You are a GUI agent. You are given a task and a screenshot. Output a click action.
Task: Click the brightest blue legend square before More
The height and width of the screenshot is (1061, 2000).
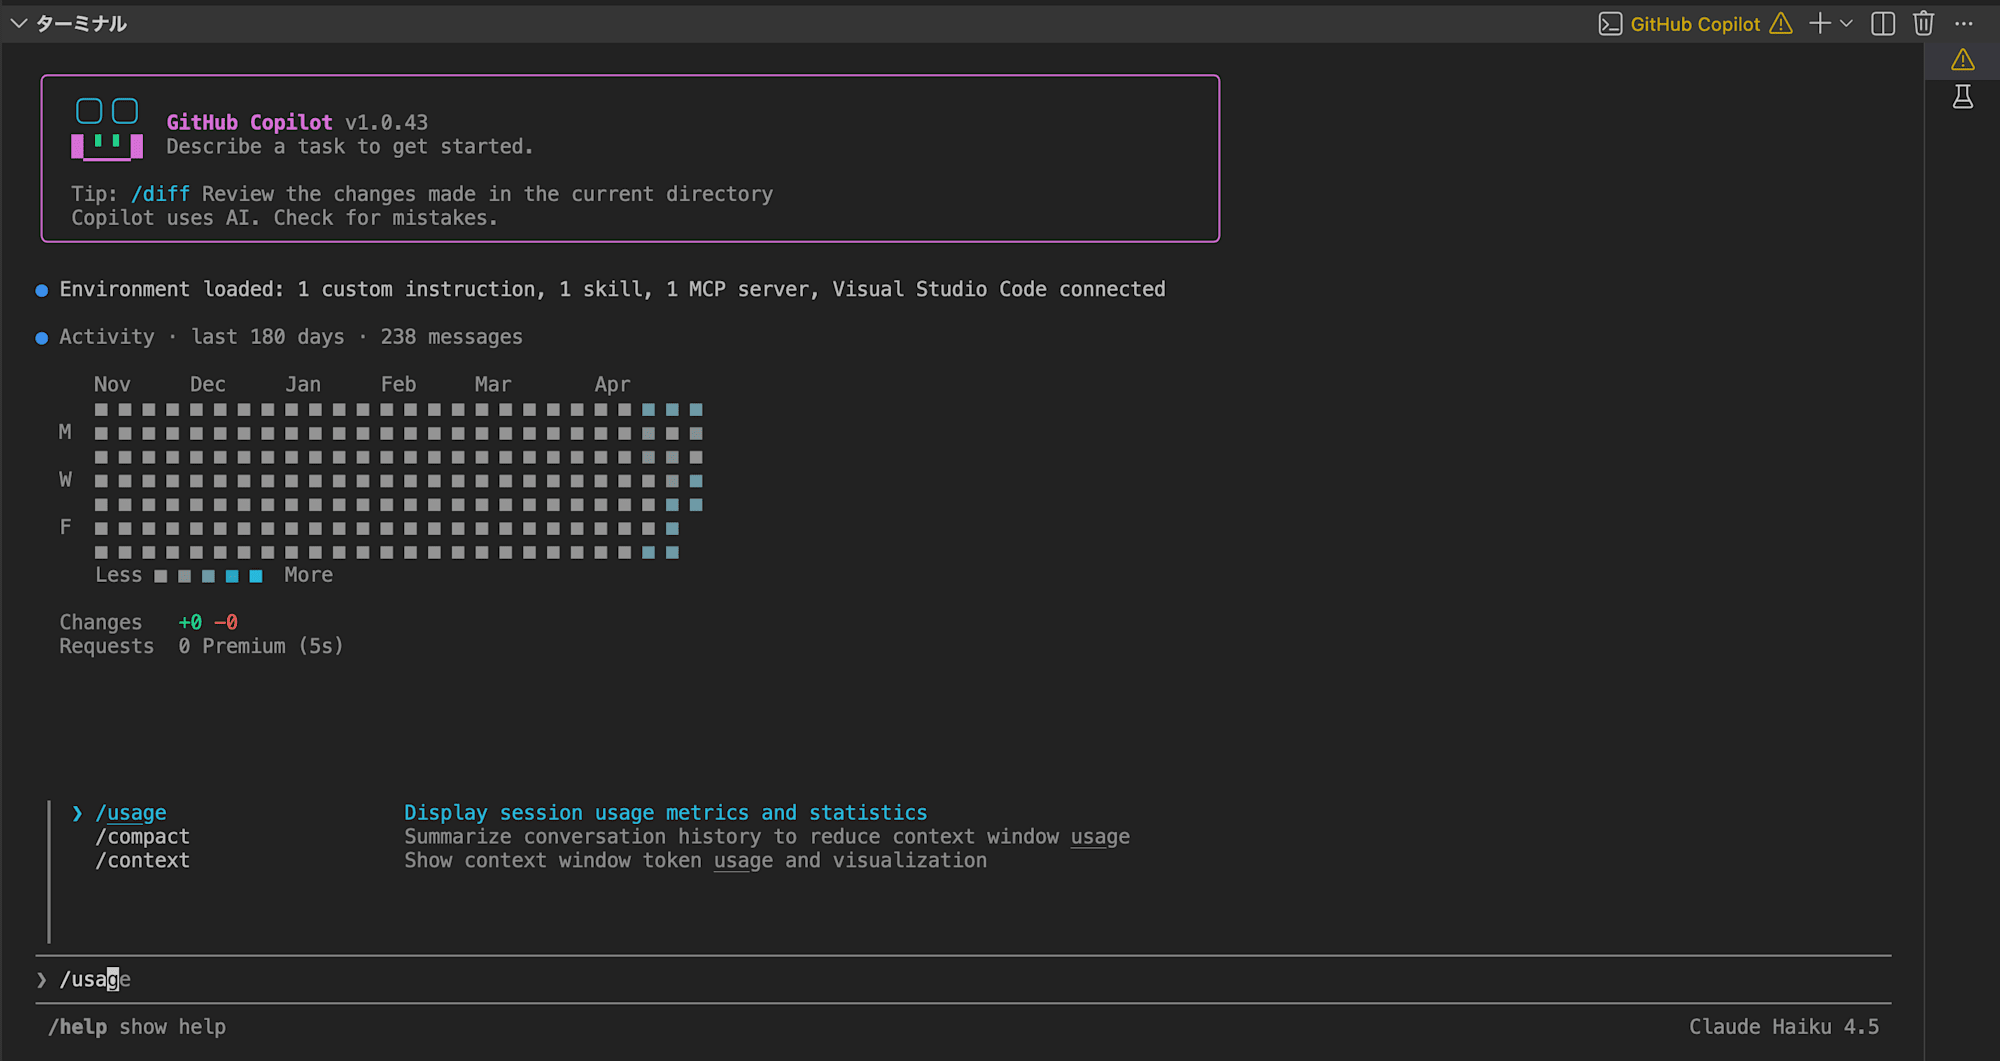[x=256, y=576]
